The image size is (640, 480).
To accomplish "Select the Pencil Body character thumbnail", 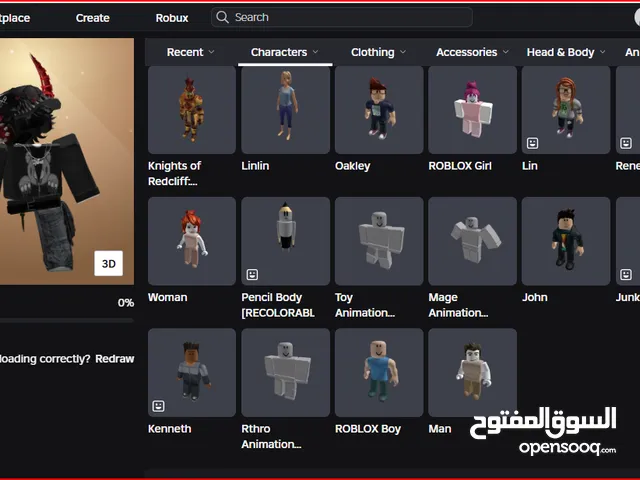I will click(286, 241).
